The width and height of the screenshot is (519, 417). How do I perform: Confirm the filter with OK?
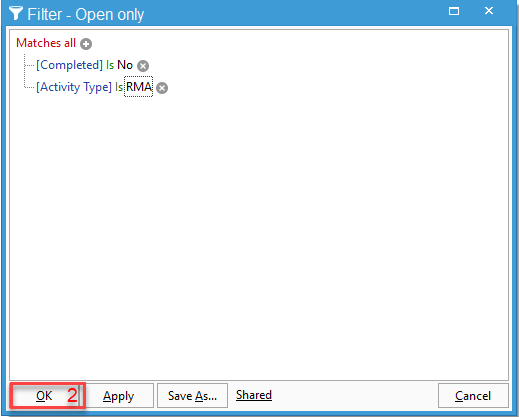point(44,396)
